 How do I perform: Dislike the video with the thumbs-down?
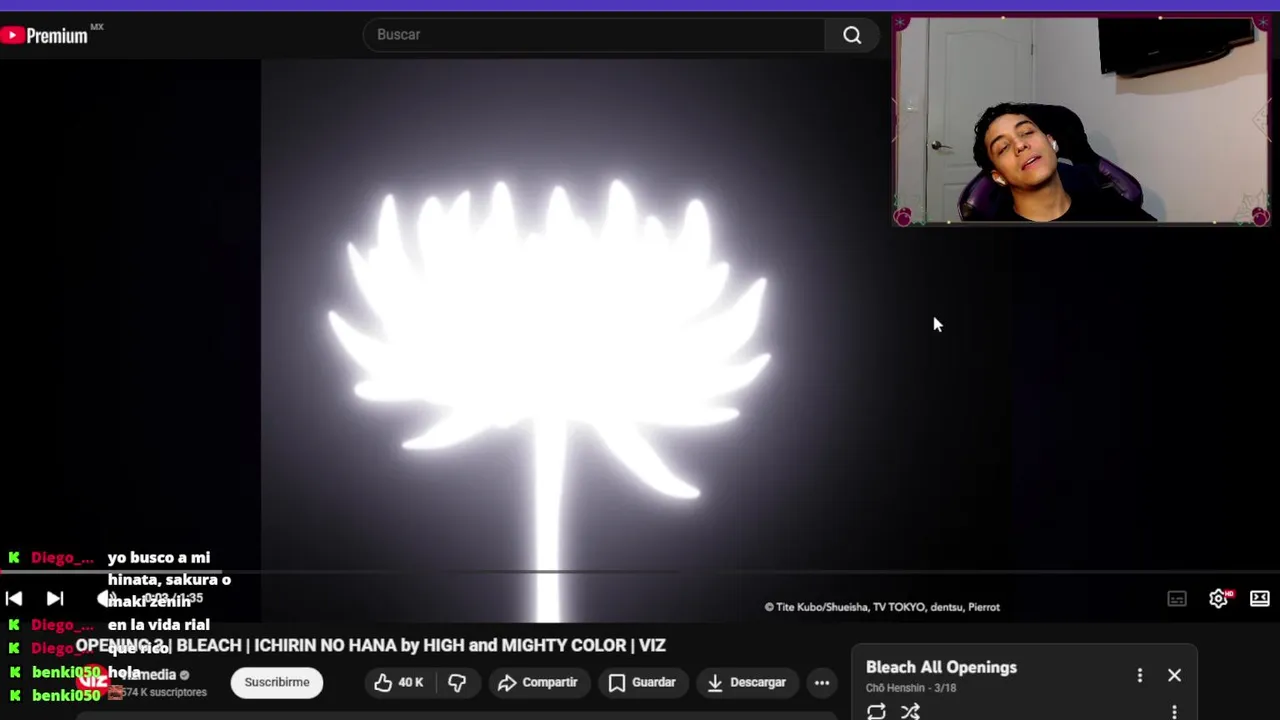(457, 682)
